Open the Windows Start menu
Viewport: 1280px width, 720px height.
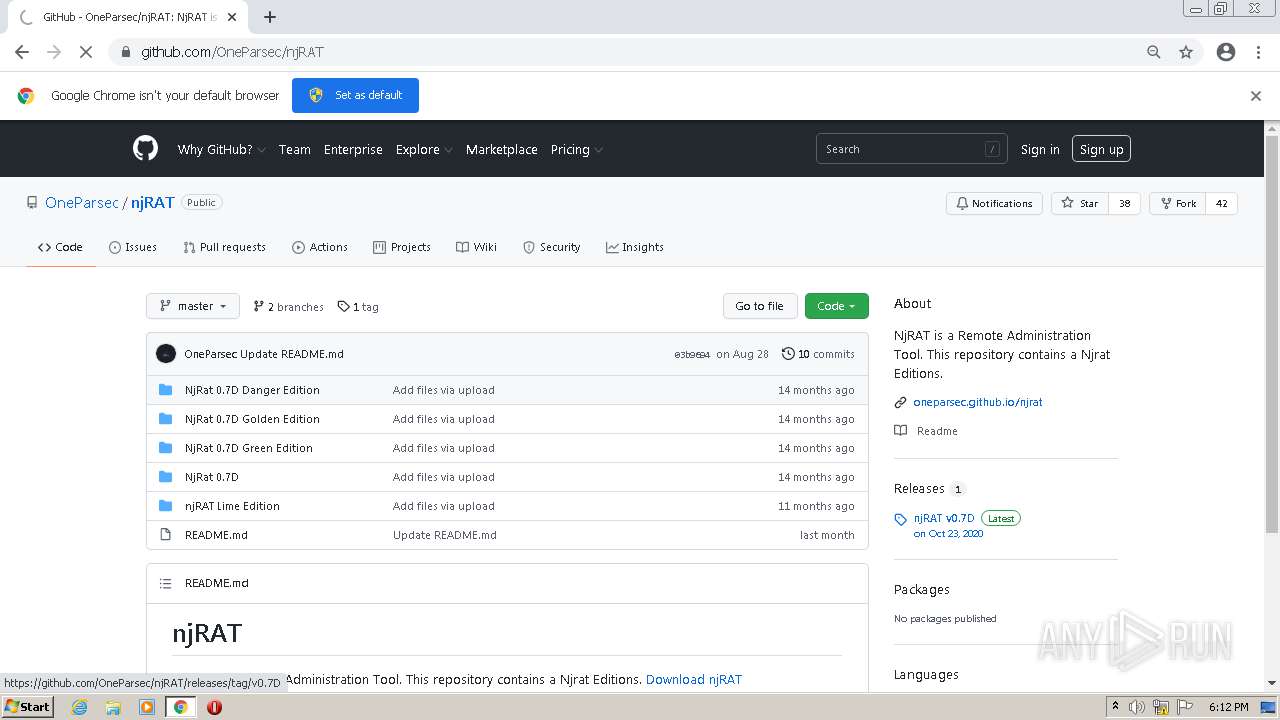tap(28, 707)
